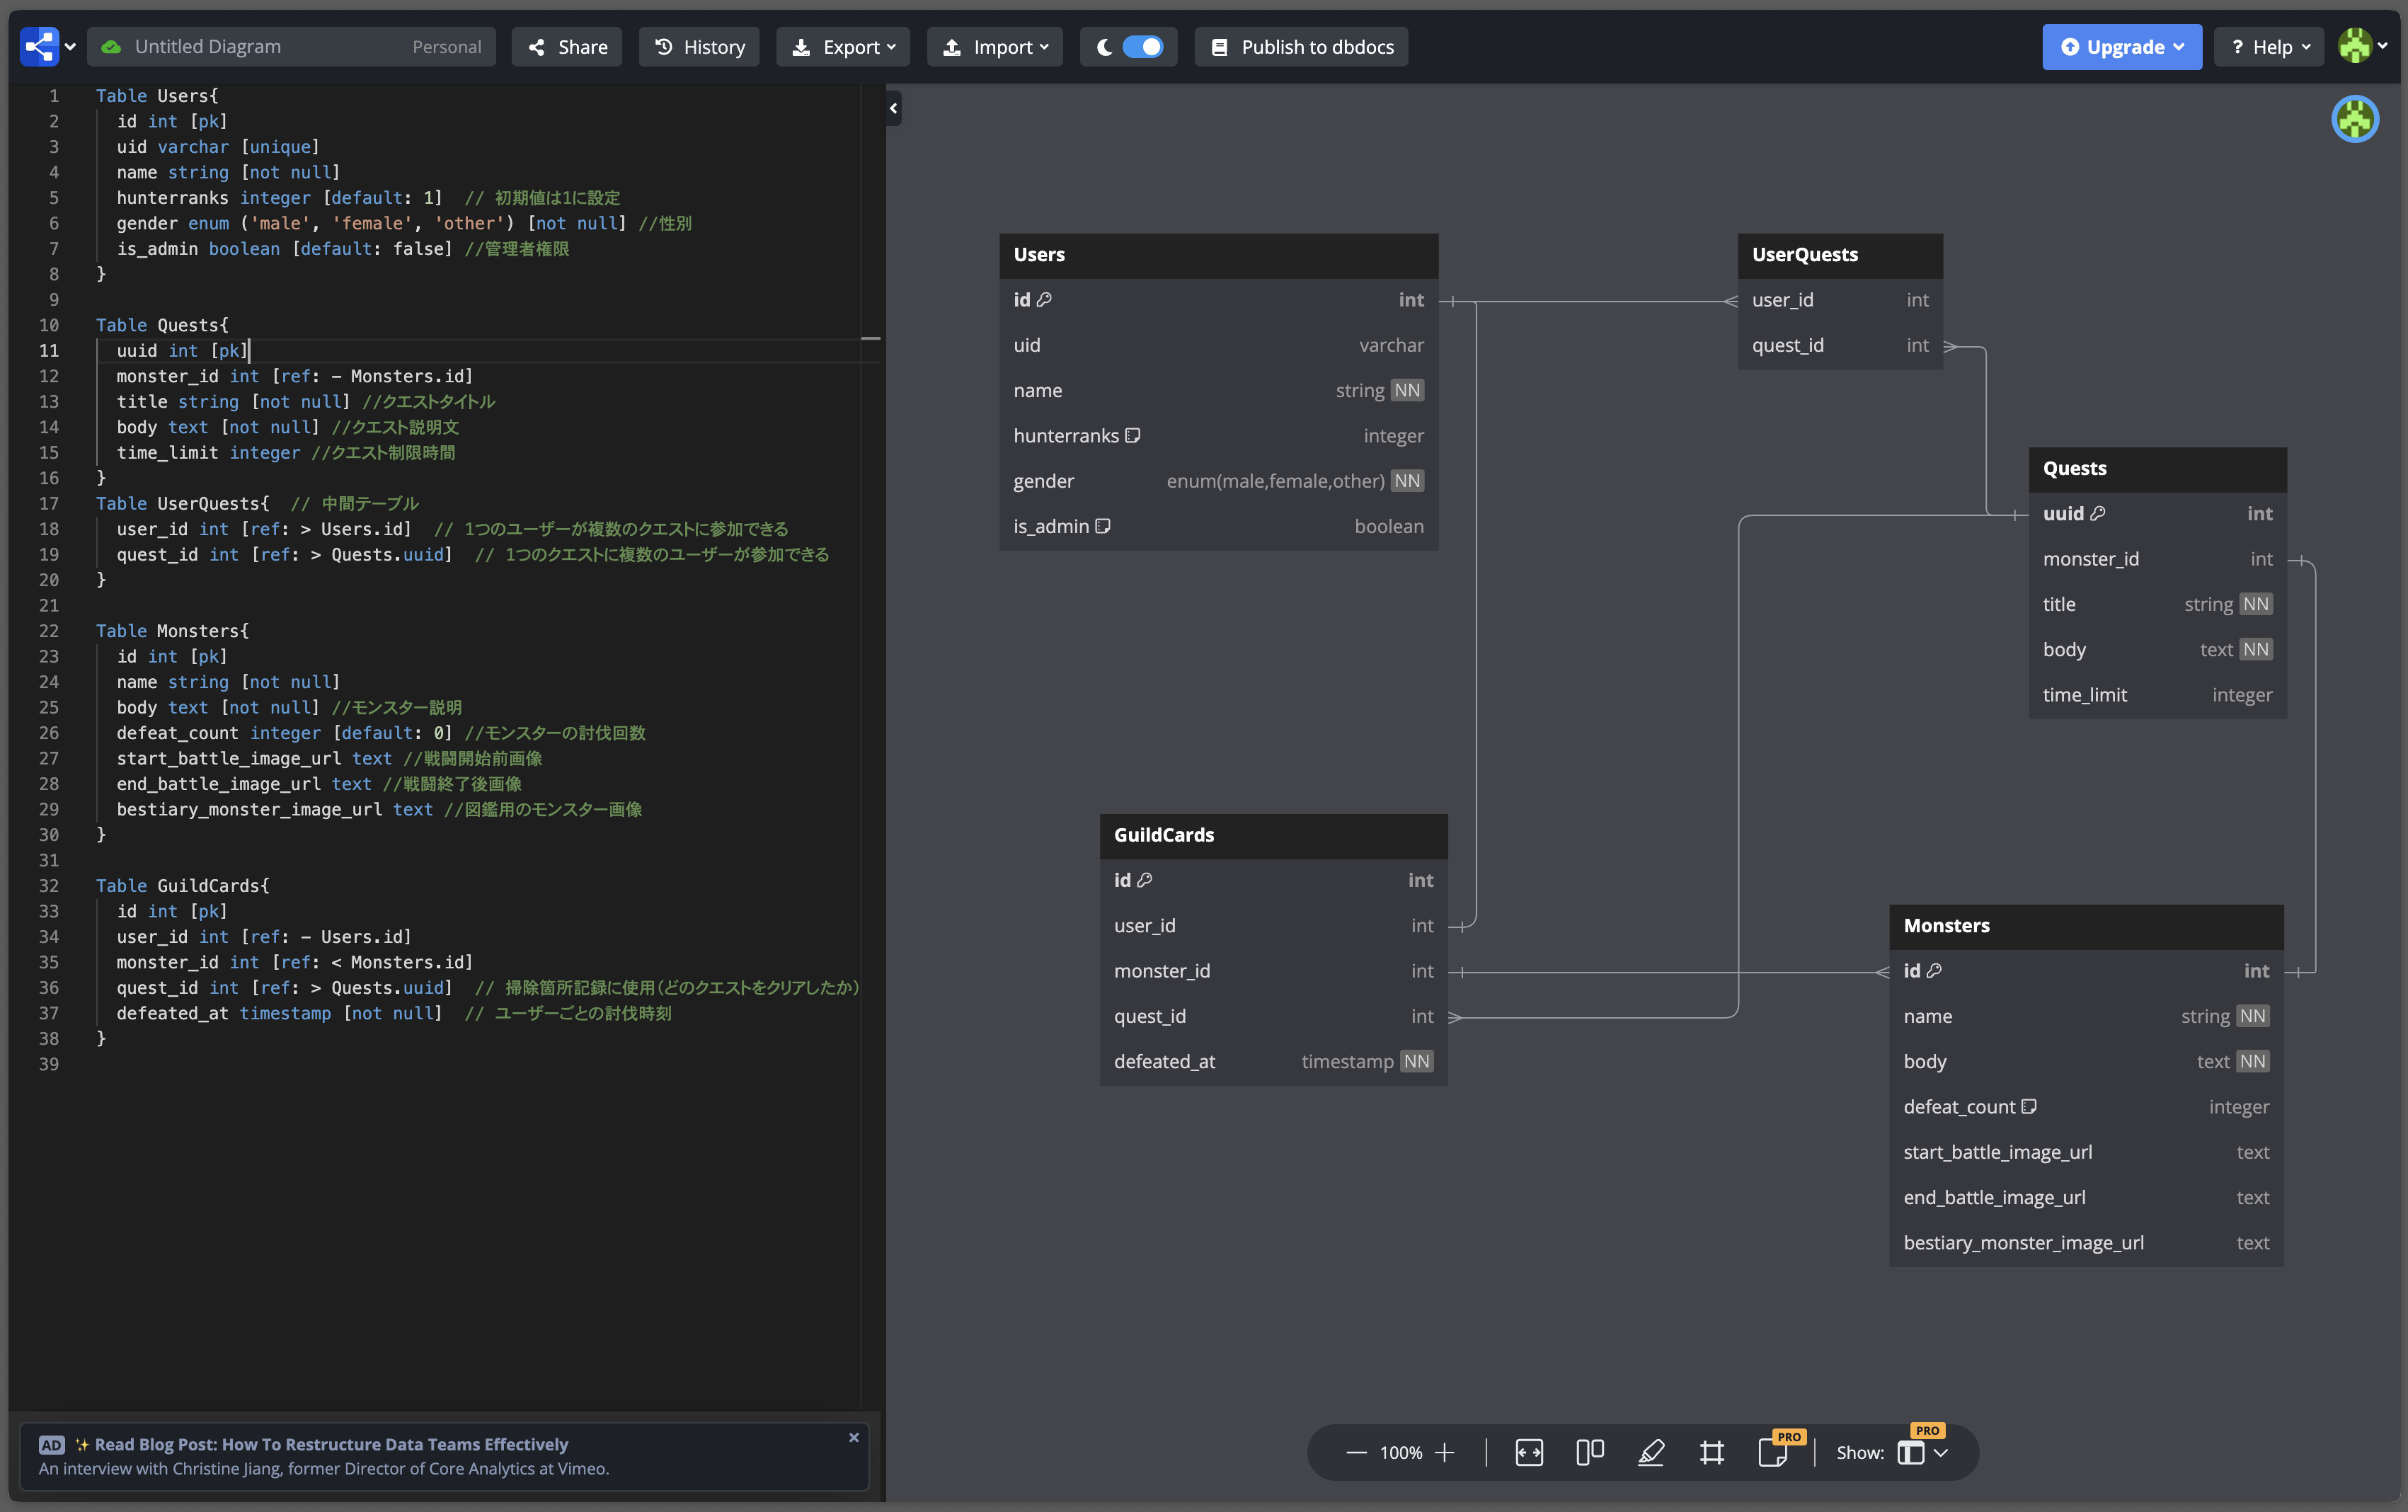This screenshot has width=2408, height=1512.
Task: Zoom out with the minus icon
Action: click(x=1356, y=1452)
